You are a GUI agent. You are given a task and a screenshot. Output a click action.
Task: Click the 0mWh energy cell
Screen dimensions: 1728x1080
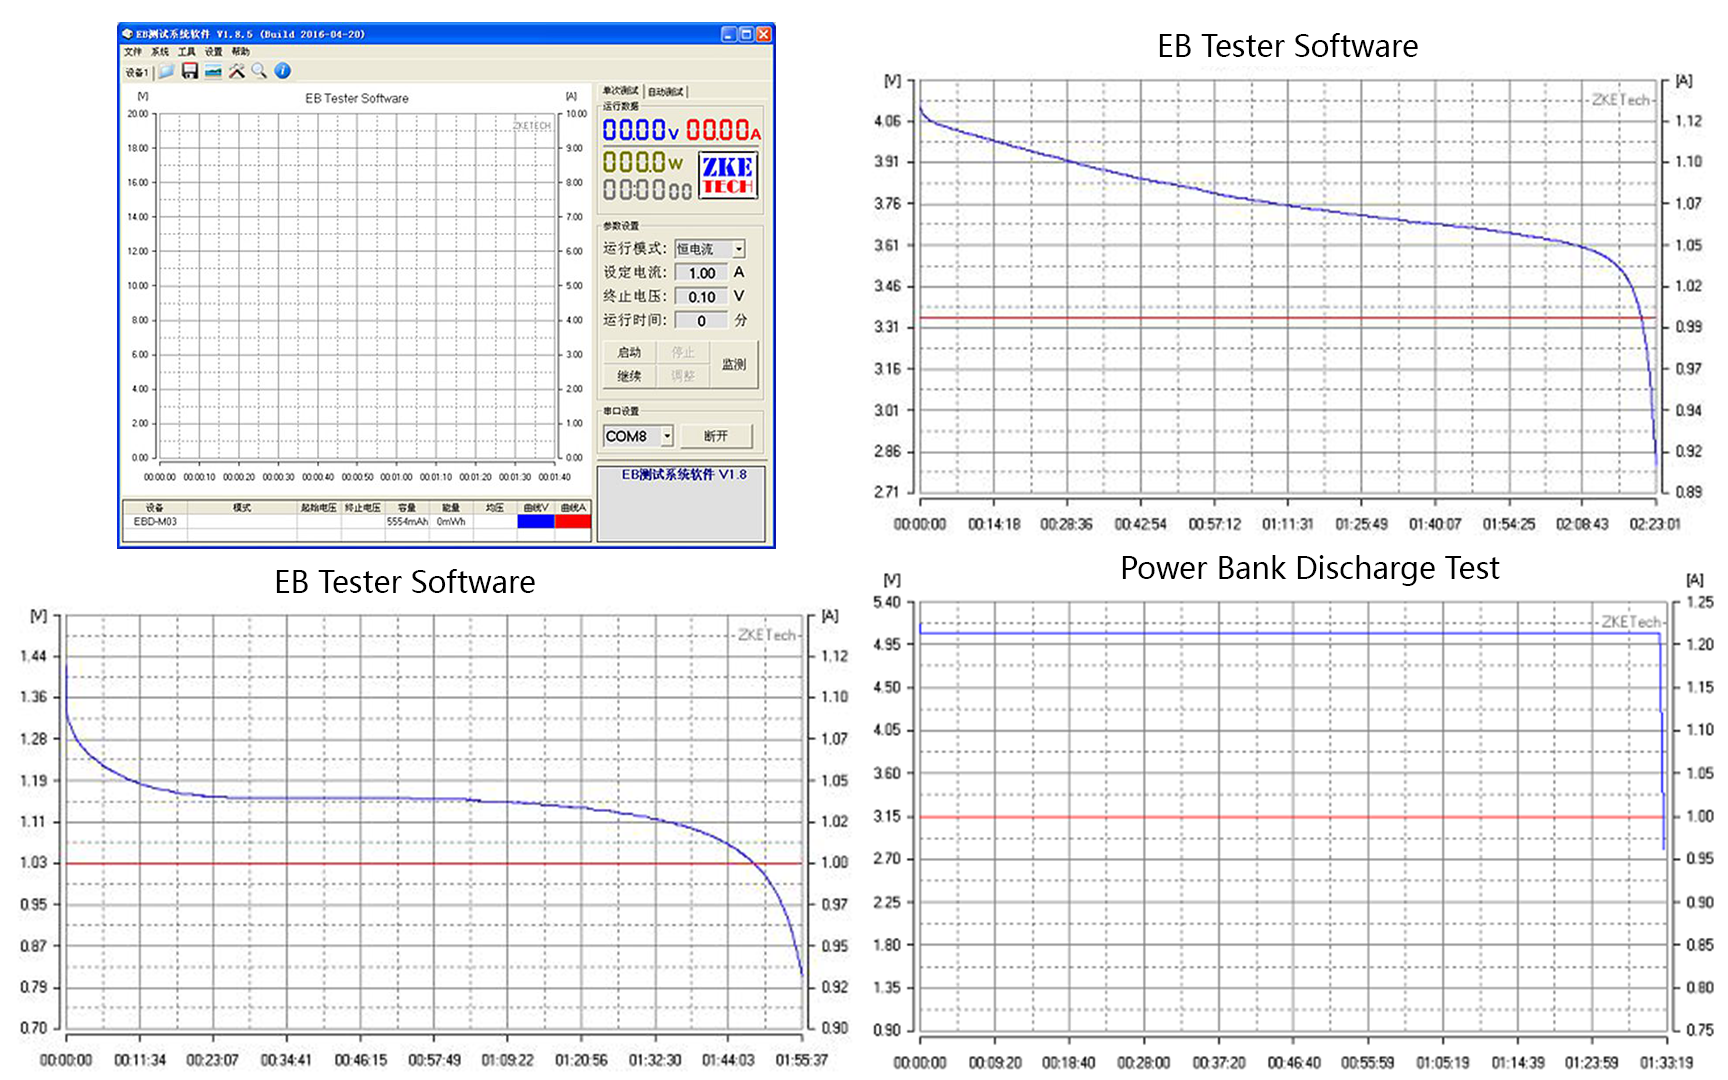coord(451,521)
